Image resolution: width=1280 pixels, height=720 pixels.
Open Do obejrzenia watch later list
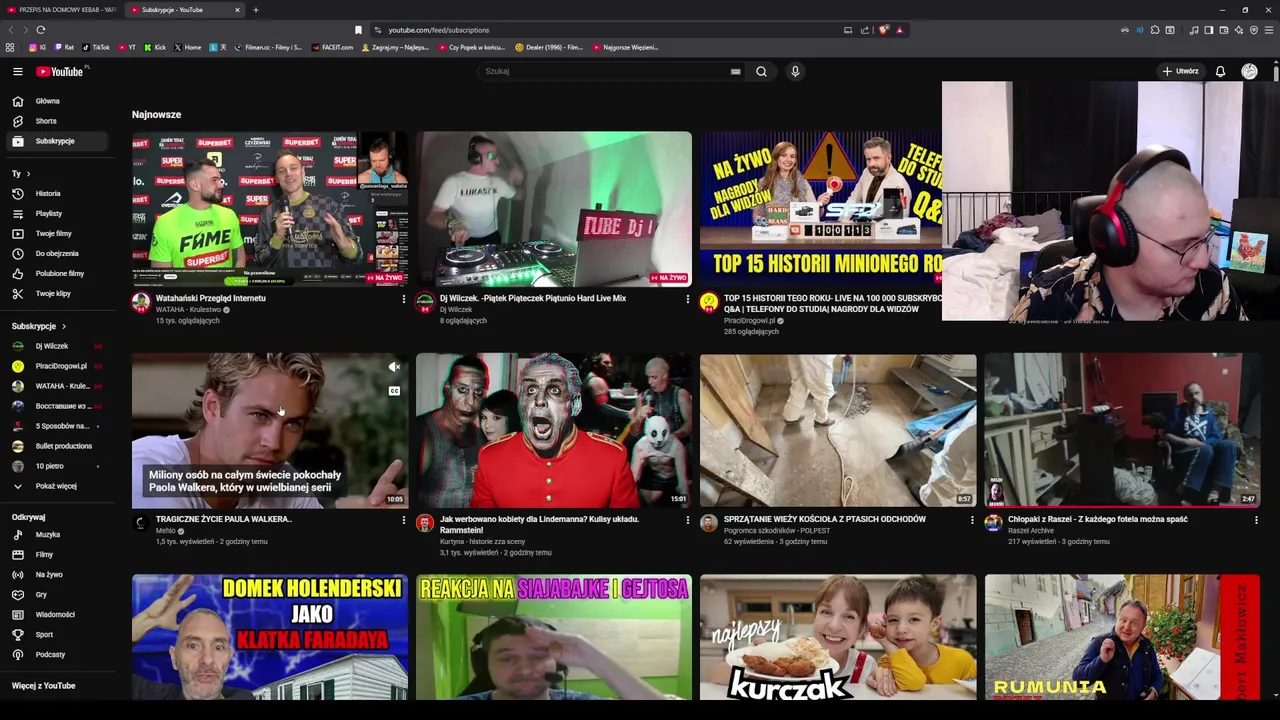[x=59, y=253]
